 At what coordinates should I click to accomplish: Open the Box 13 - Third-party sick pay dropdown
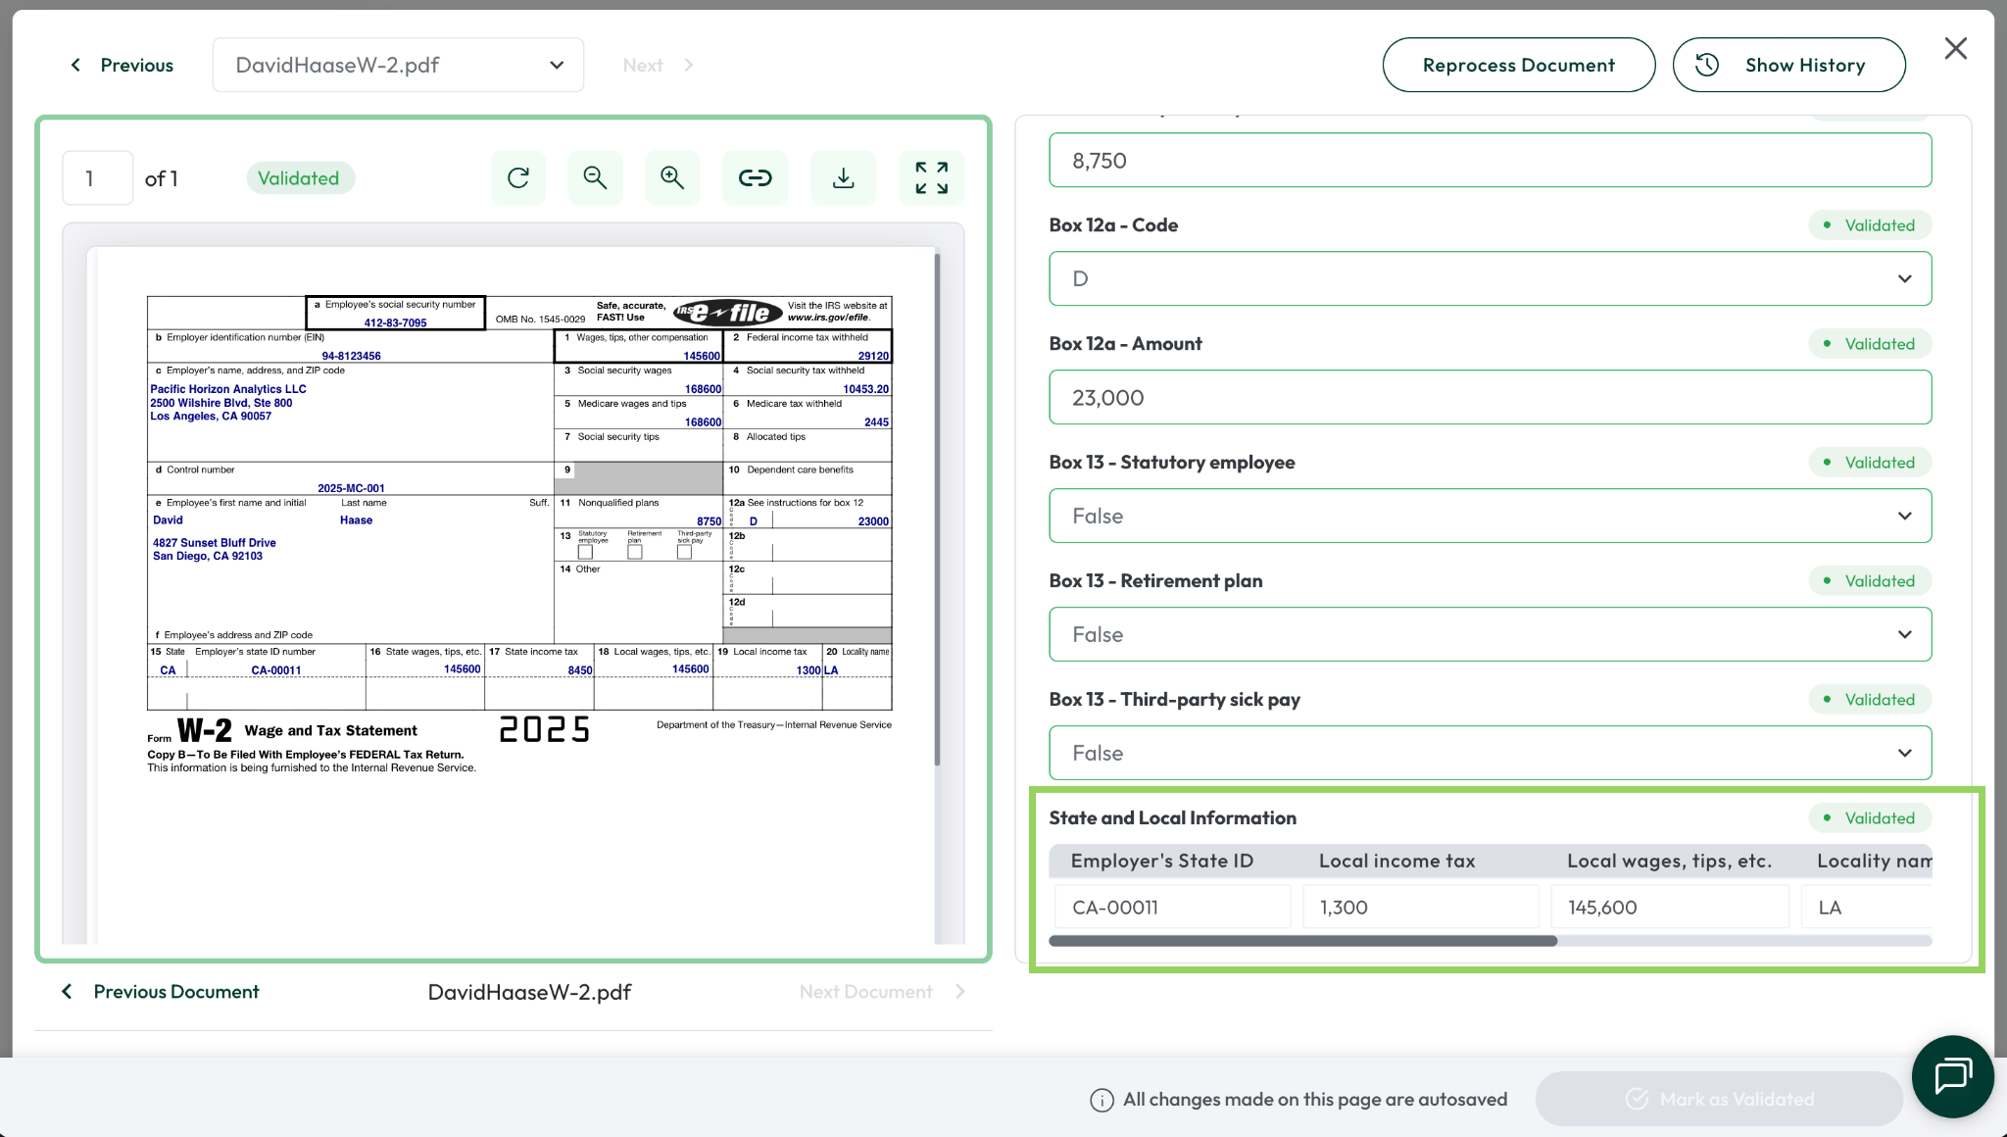tap(1490, 753)
